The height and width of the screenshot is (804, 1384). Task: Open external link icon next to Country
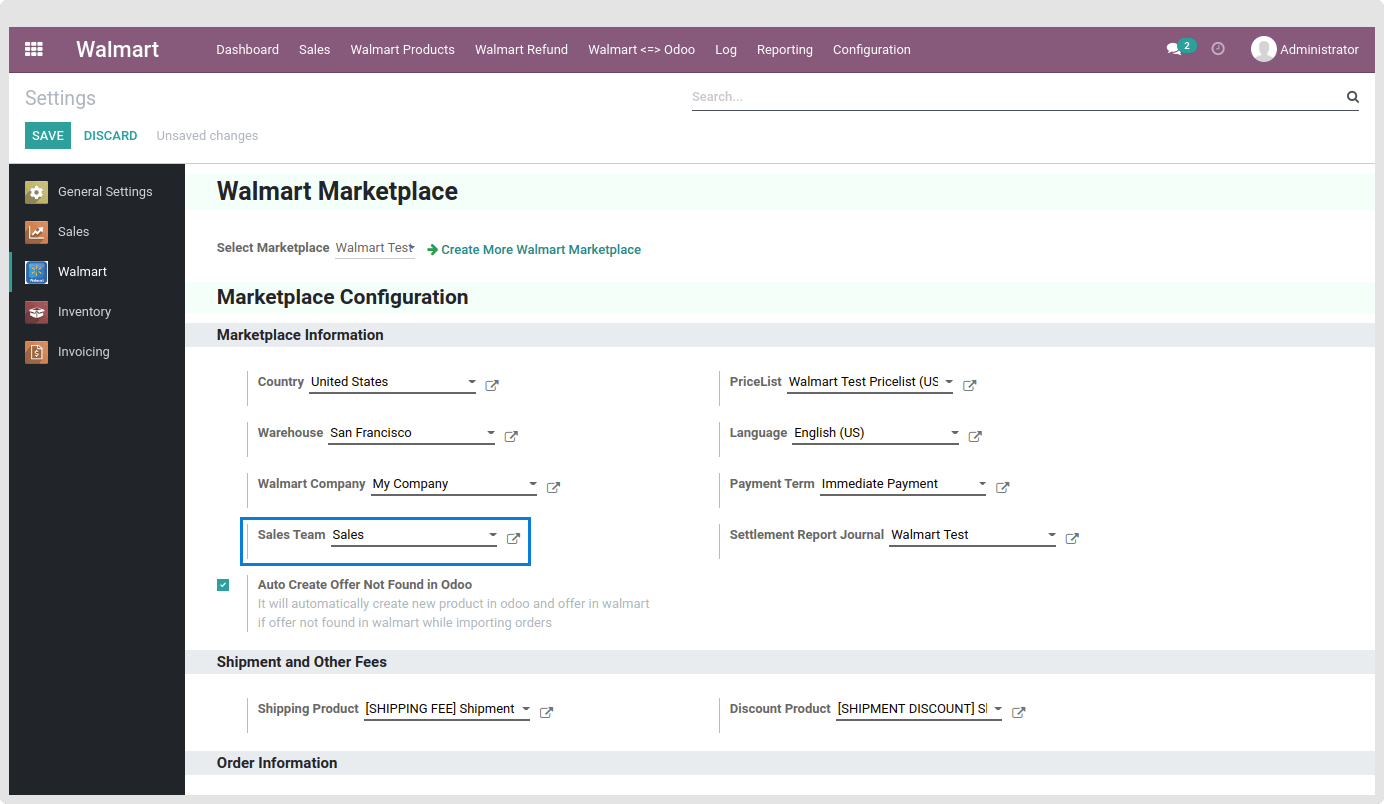(x=492, y=385)
